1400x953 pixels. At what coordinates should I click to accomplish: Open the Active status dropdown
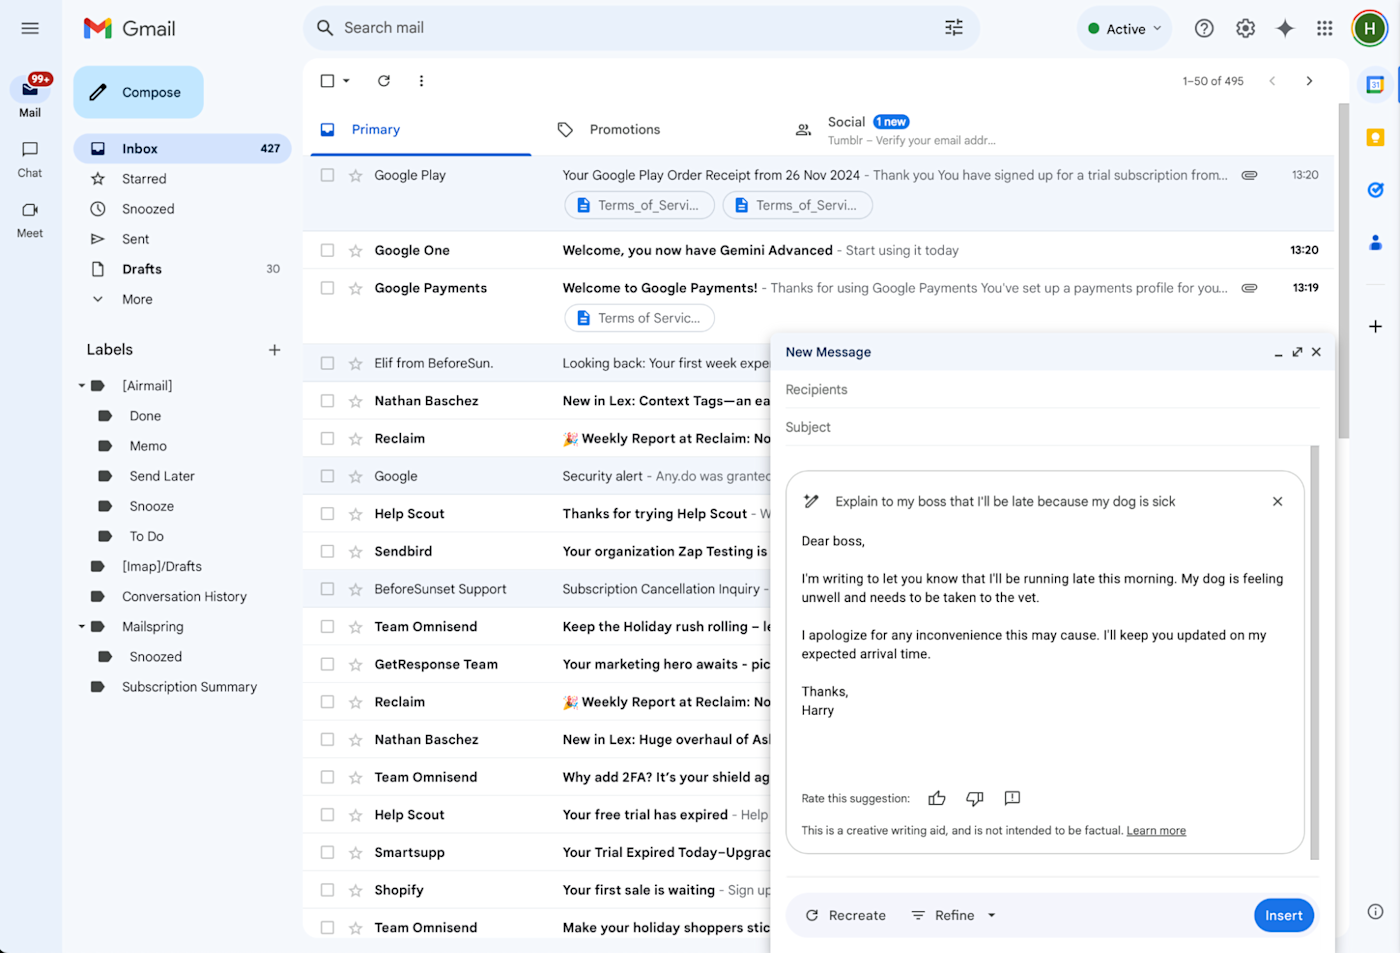[x=1124, y=29]
